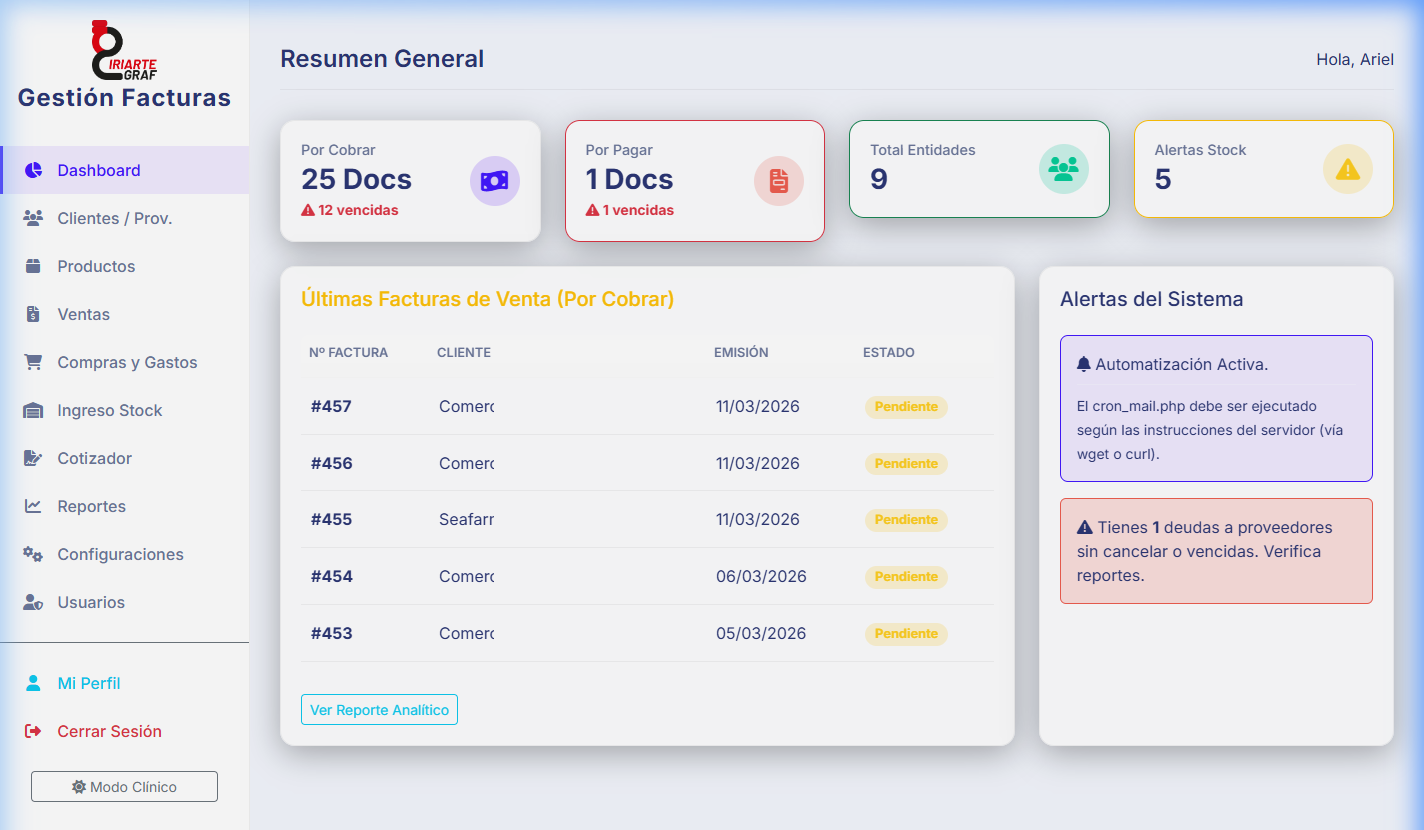Open the Alertas Stock card
Screen dimensions: 1424x830
pos(1264,169)
